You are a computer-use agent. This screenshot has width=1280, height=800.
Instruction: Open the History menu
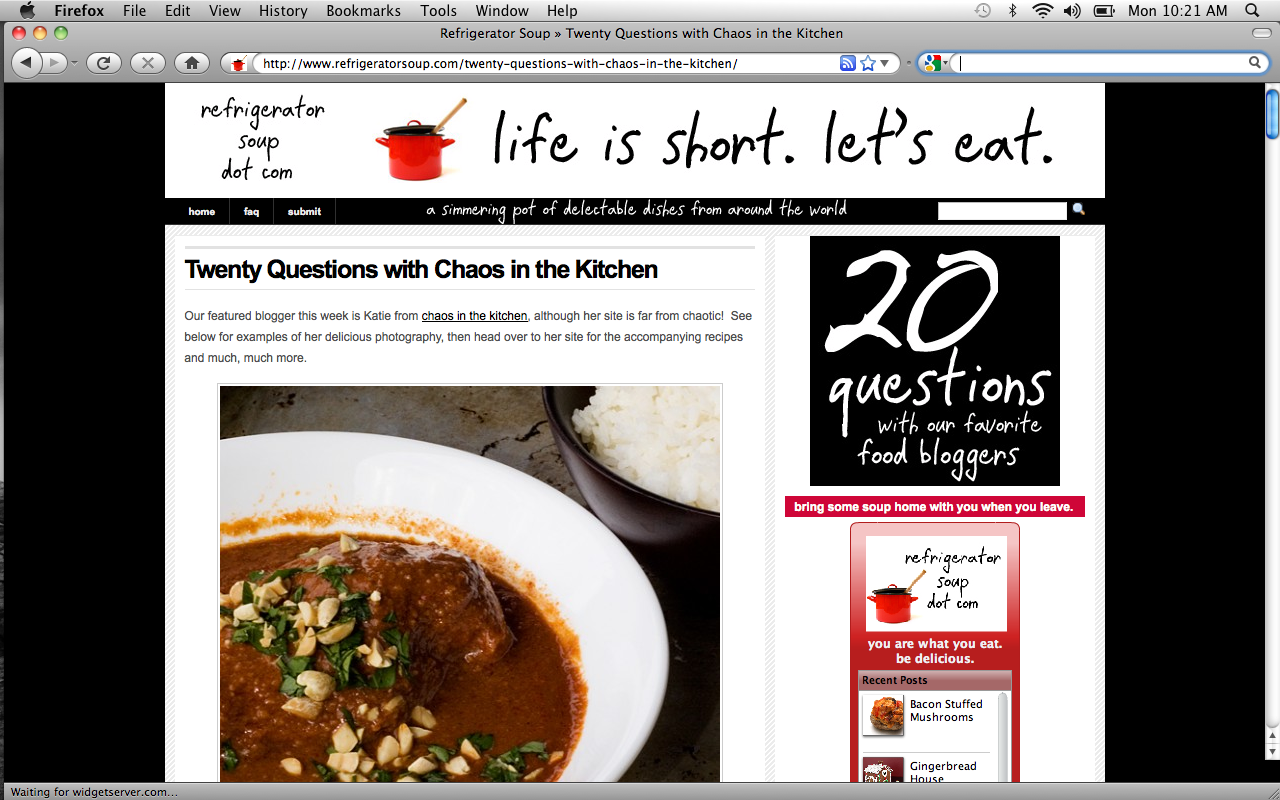(283, 11)
